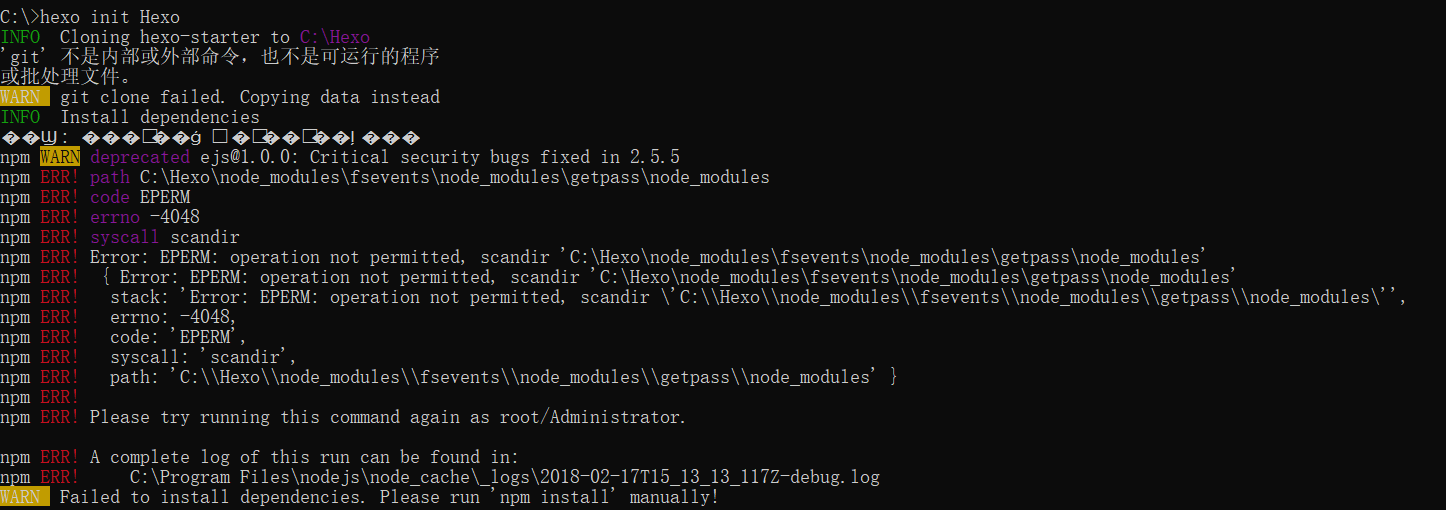
Task: Click the "syscall: 'scandir'," object property line
Action: [203, 357]
